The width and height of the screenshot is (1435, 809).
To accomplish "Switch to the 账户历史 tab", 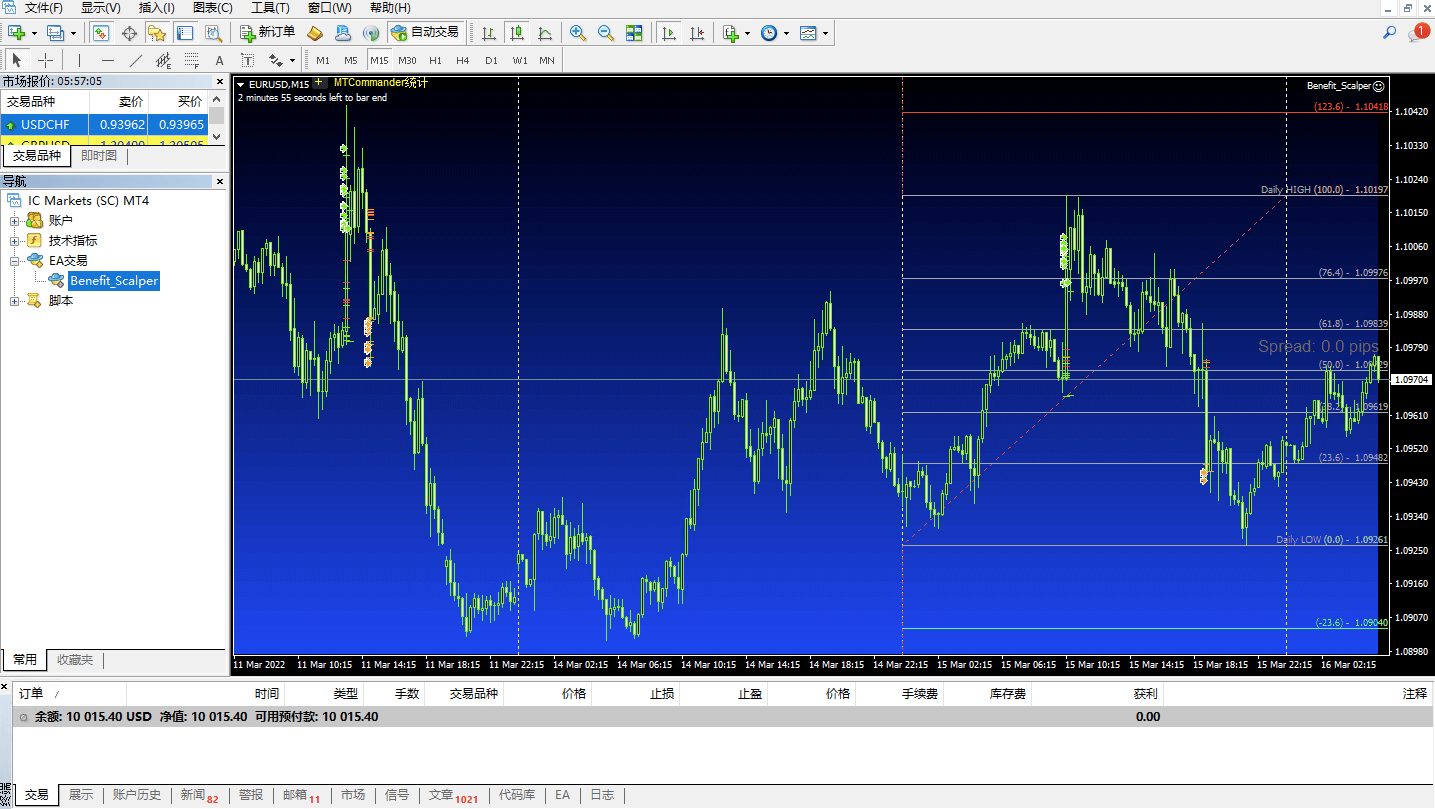I will pos(137,795).
